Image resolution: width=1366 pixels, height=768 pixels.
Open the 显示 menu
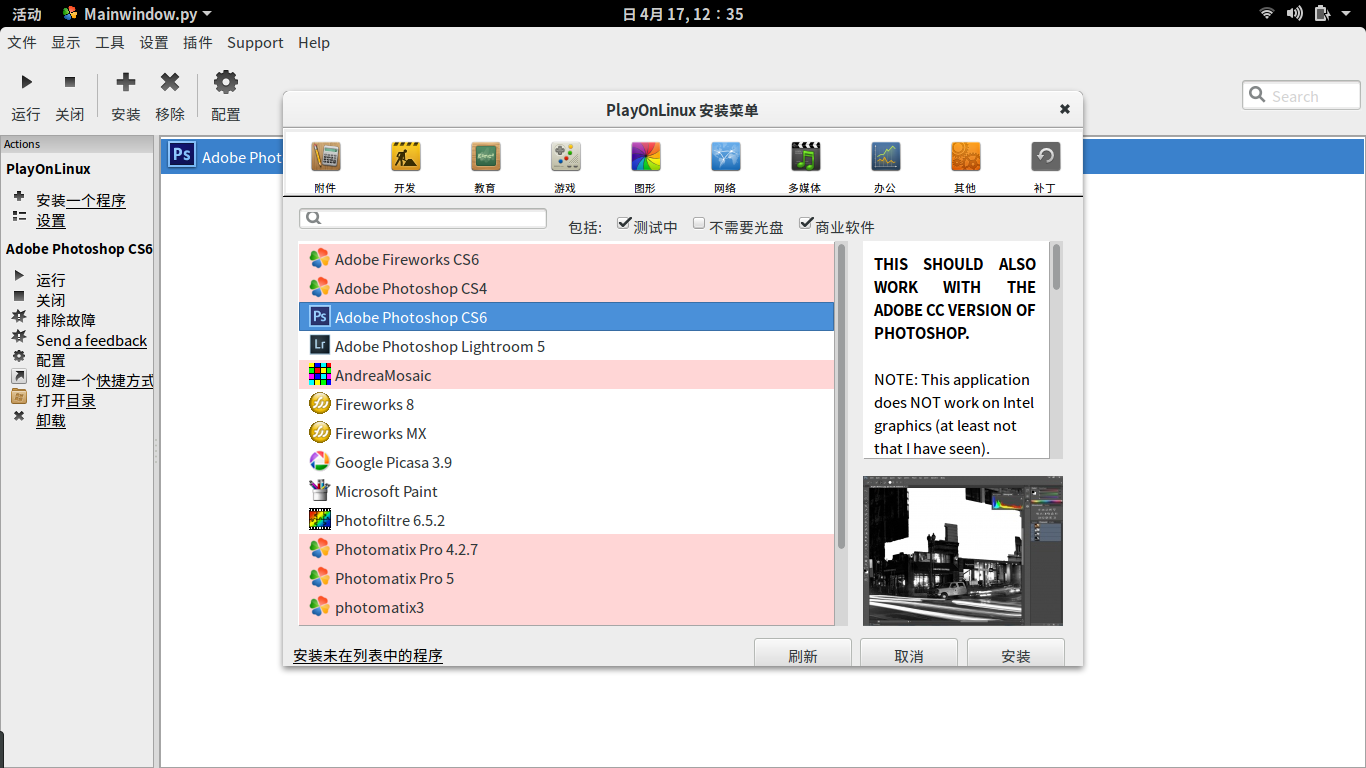(x=66, y=42)
